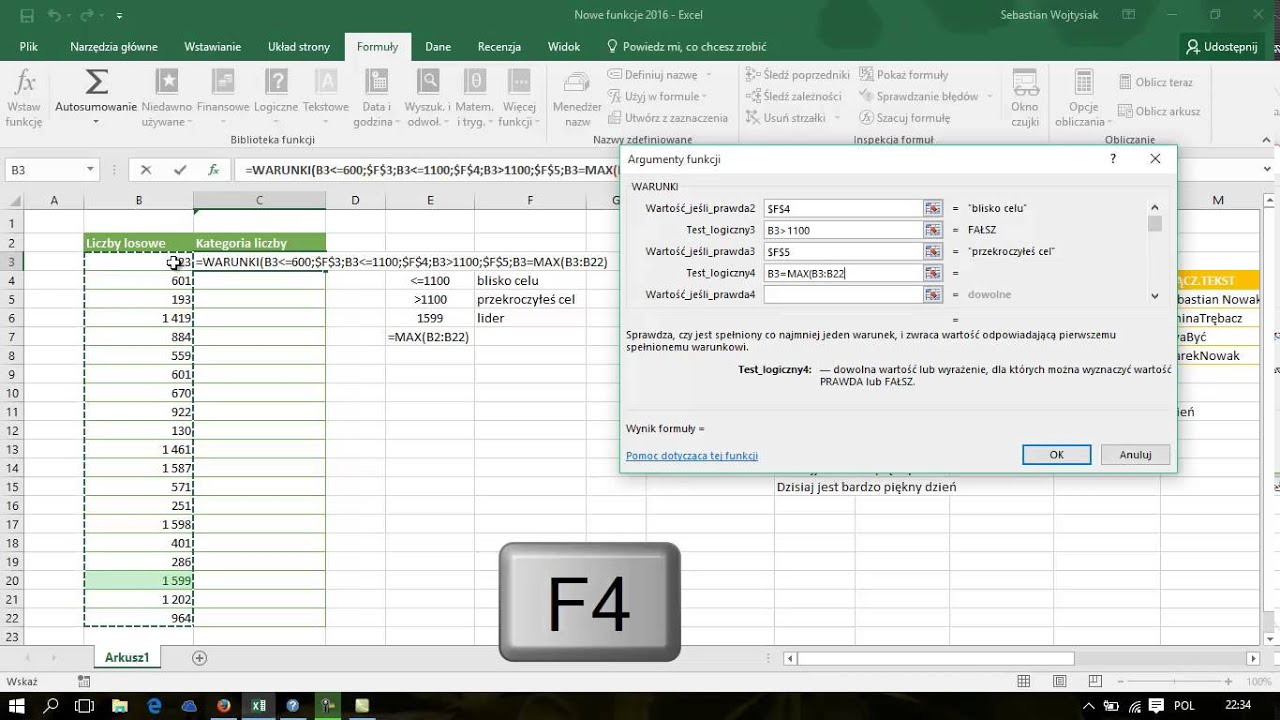Toggle Pokaż formuły
This screenshot has height=720, width=1280.
pos(903,74)
